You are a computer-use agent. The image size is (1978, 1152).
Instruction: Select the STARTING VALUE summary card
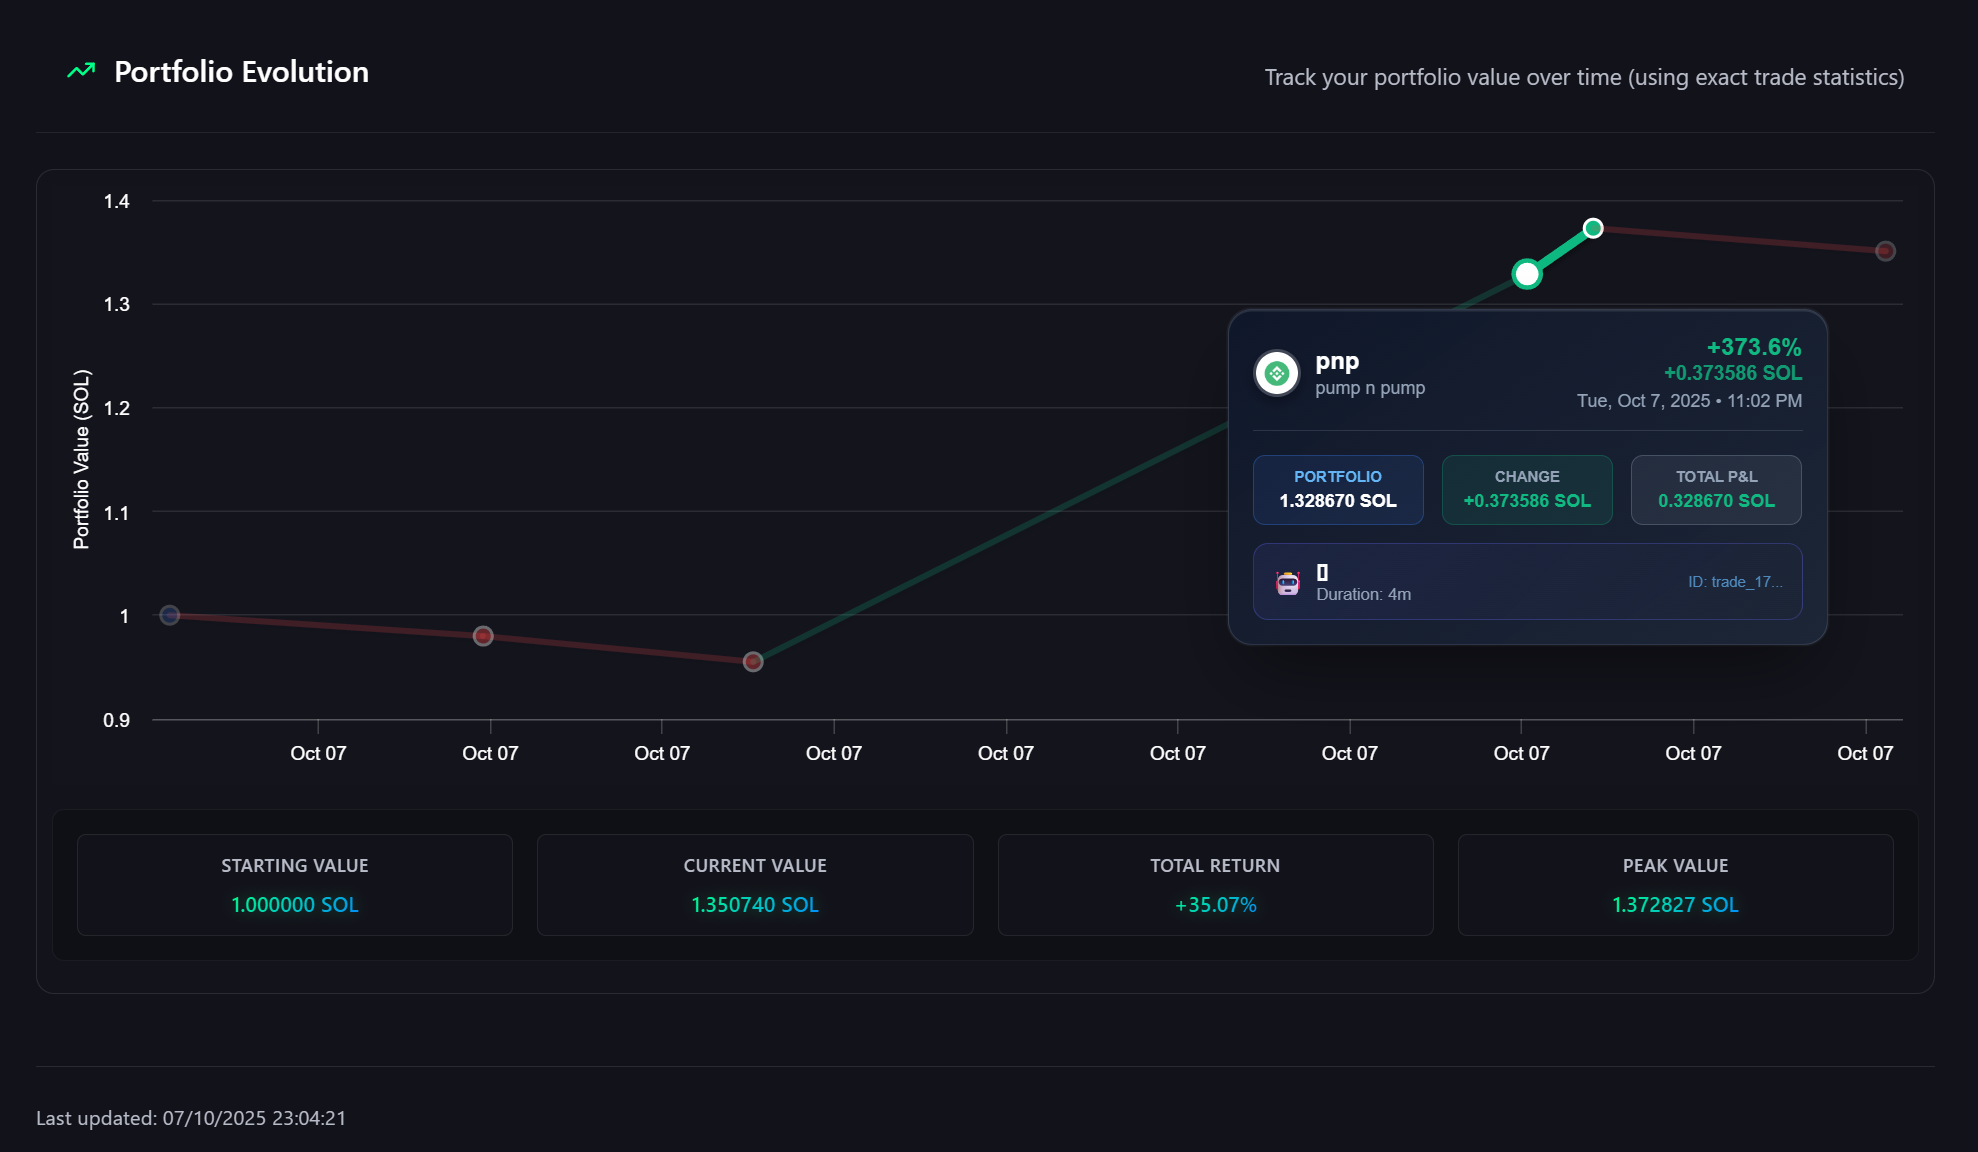tap(294, 885)
